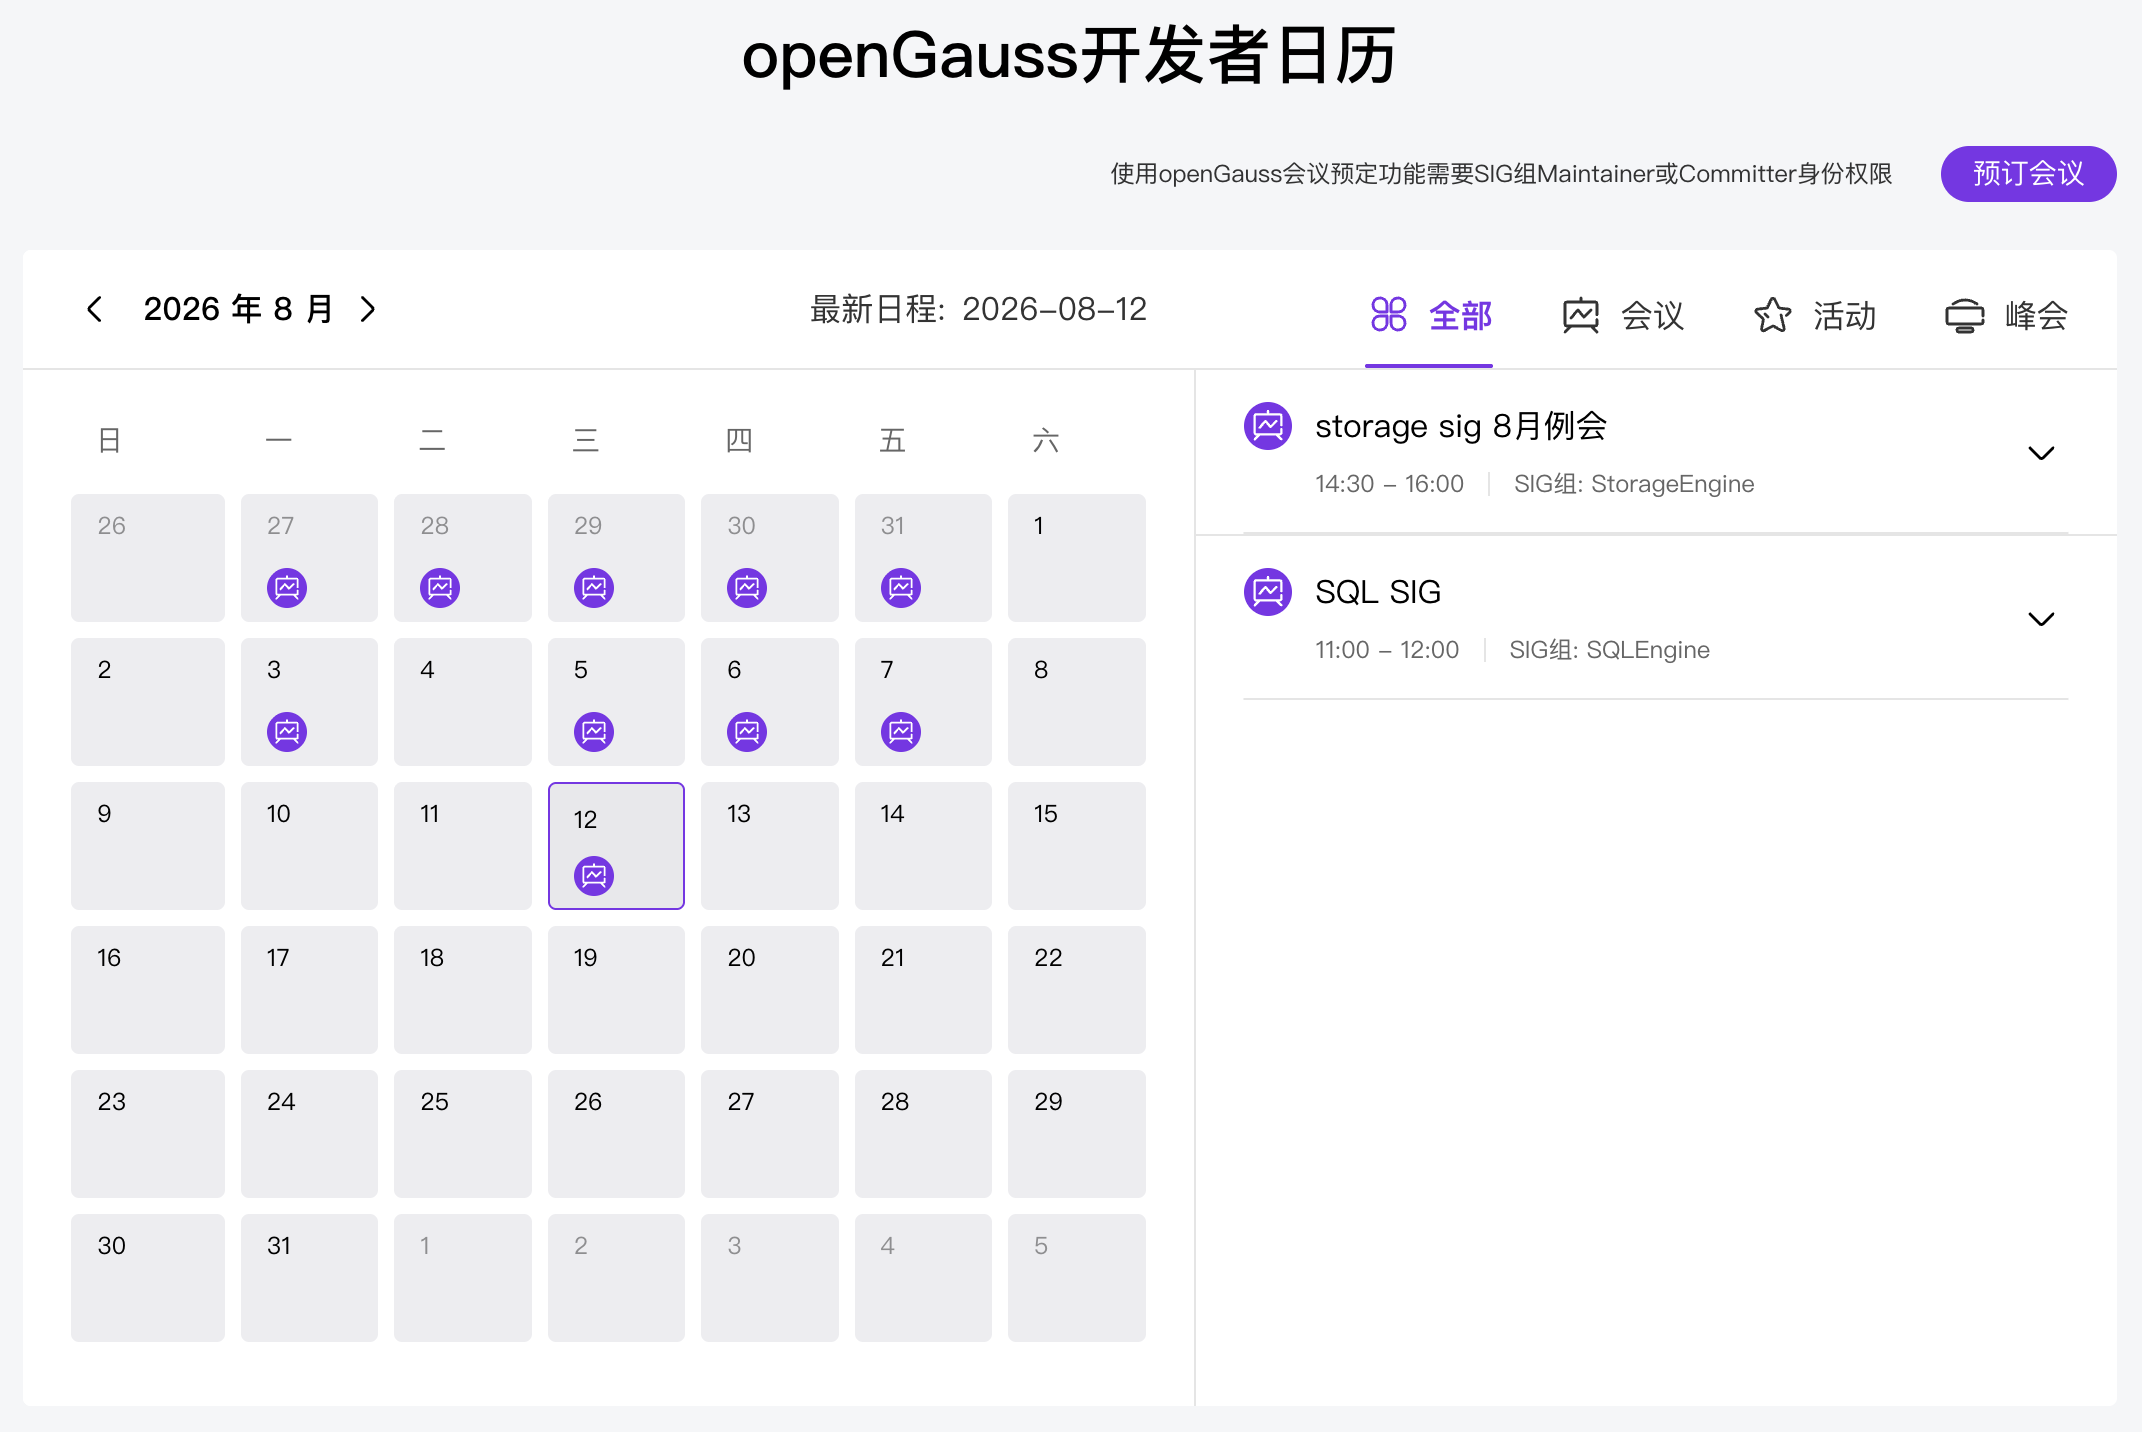The height and width of the screenshot is (1432, 2142).
Task: Click the 14:30 – 16:00 time text
Action: (x=1389, y=484)
